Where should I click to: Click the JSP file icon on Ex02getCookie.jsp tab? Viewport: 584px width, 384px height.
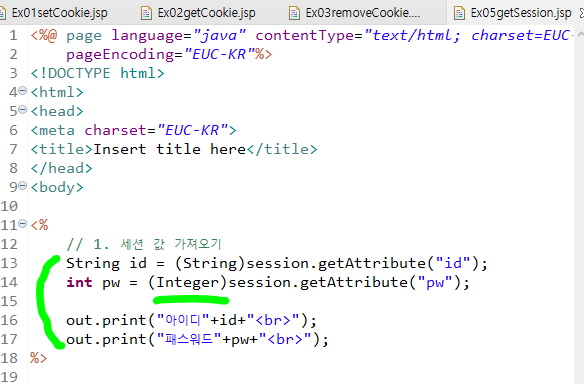(146, 13)
